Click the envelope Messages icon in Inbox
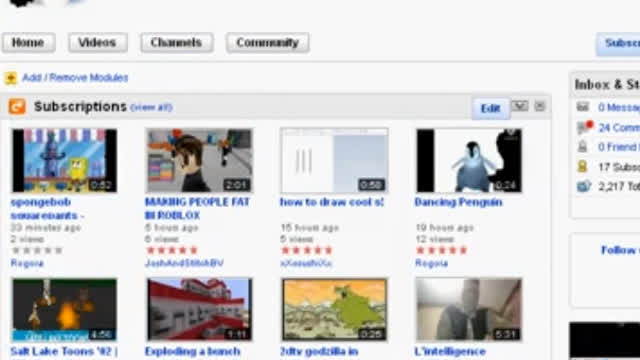The width and height of the screenshot is (640, 360). [583, 107]
